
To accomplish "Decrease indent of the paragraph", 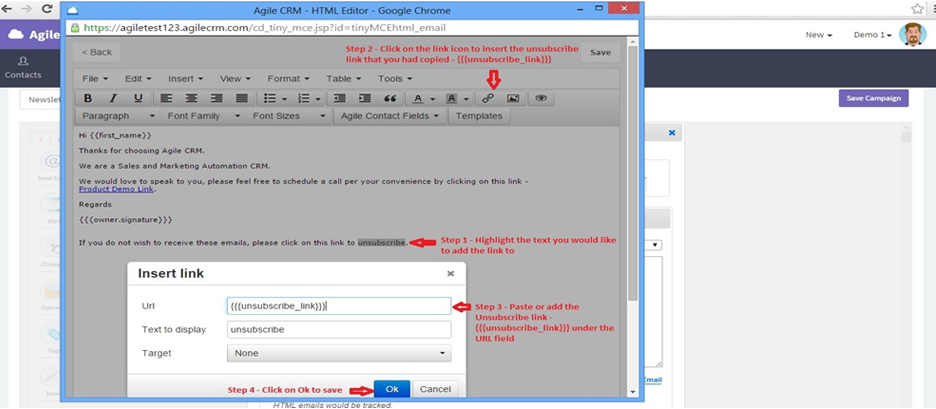I will [x=340, y=99].
